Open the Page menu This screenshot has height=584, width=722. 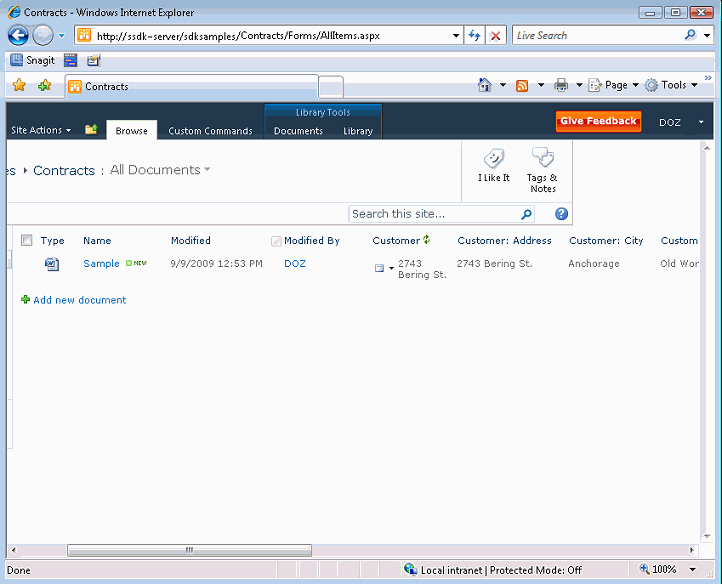pyautogui.click(x=613, y=85)
